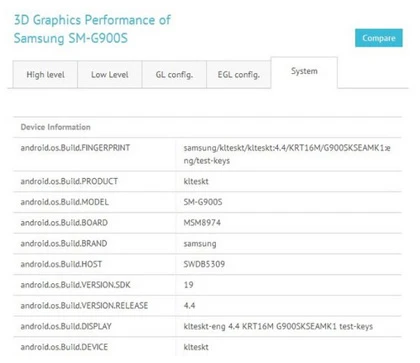Click the 'MSM8974' board value
The width and height of the screenshot is (420, 363).
(x=202, y=223)
